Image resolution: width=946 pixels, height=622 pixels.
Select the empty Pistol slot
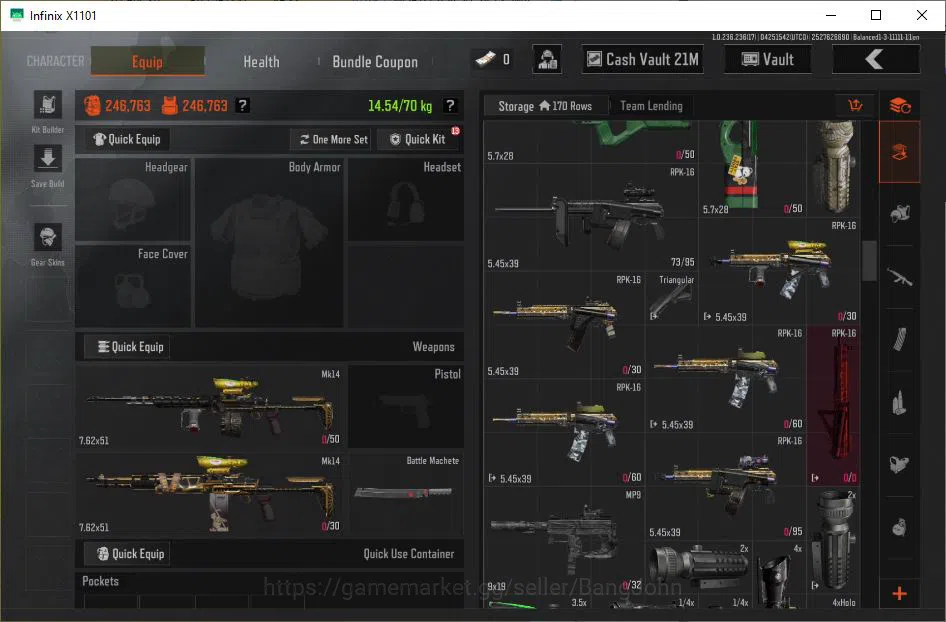pyautogui.click(x=405, y=406)
